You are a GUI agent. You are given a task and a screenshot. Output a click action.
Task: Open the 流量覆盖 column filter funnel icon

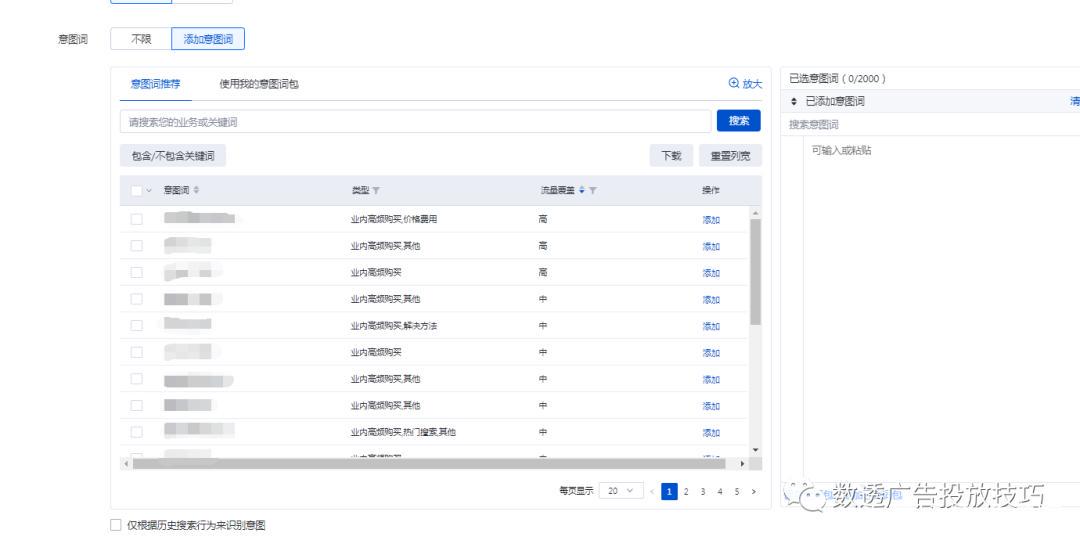[x=593, y=190]
